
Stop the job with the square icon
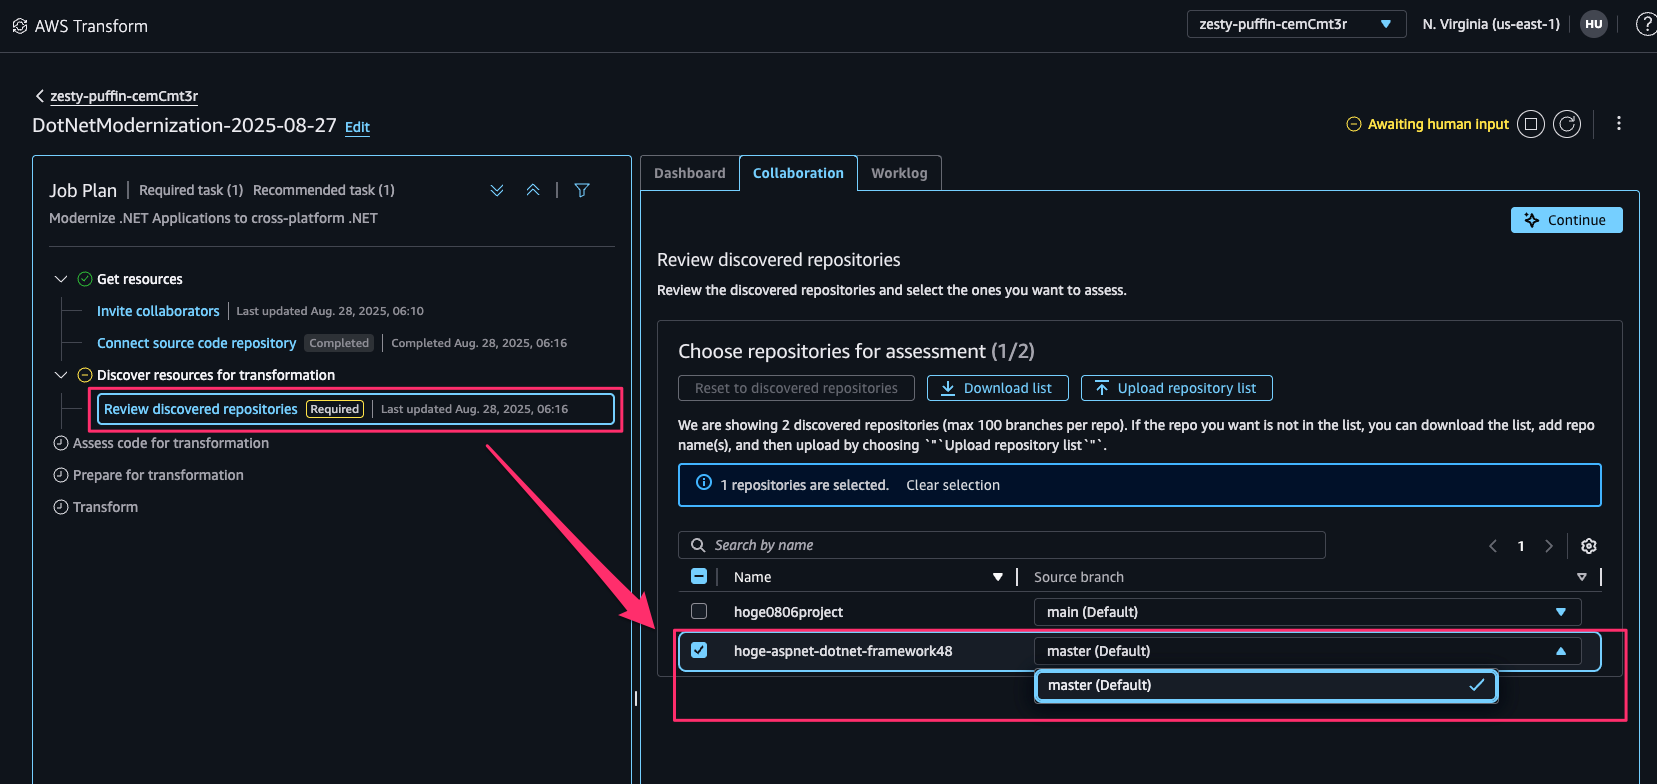point(1531,124)
